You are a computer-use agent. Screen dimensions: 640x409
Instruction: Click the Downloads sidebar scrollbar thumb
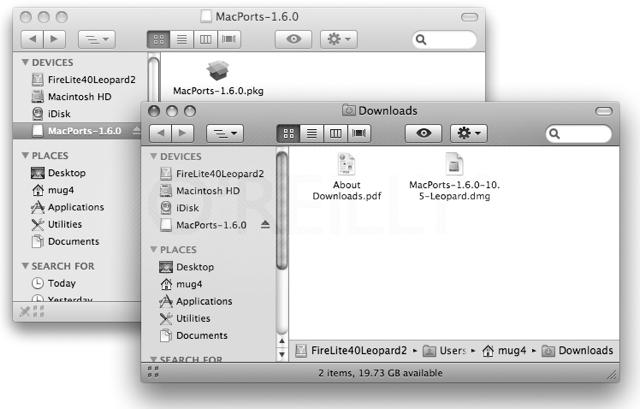282,210
